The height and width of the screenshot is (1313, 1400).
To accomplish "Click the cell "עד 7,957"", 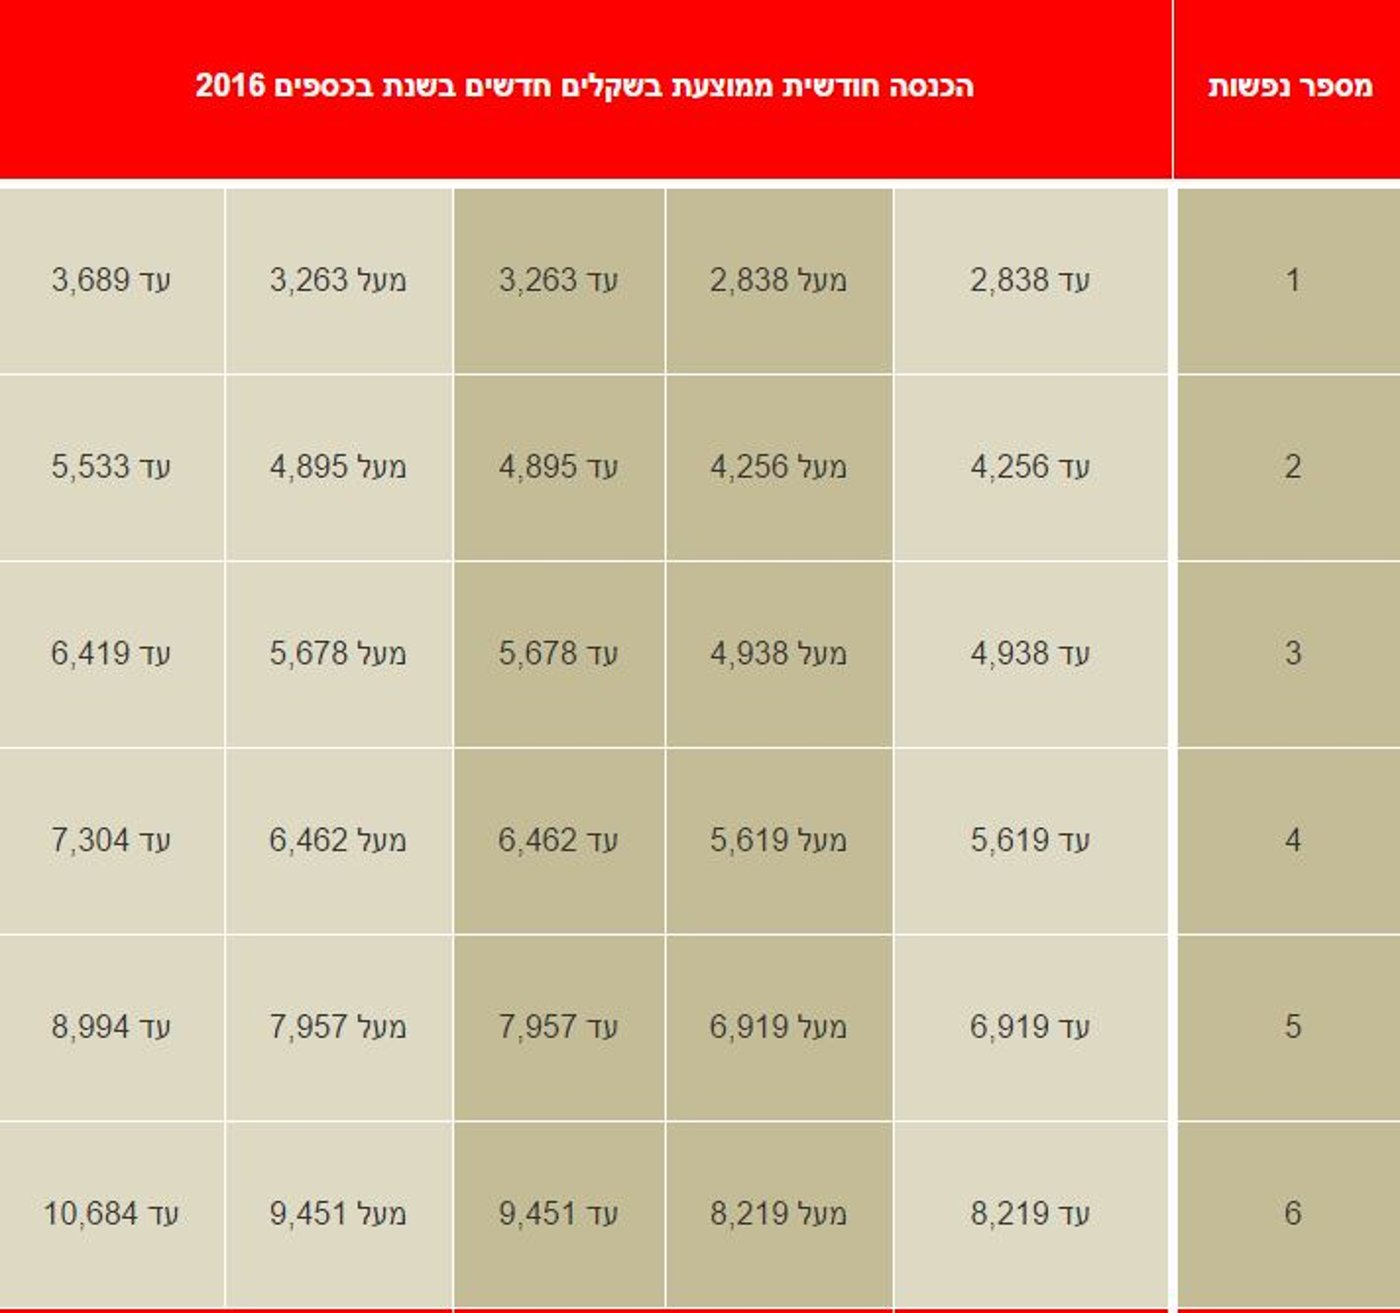I will (559, 1028).
